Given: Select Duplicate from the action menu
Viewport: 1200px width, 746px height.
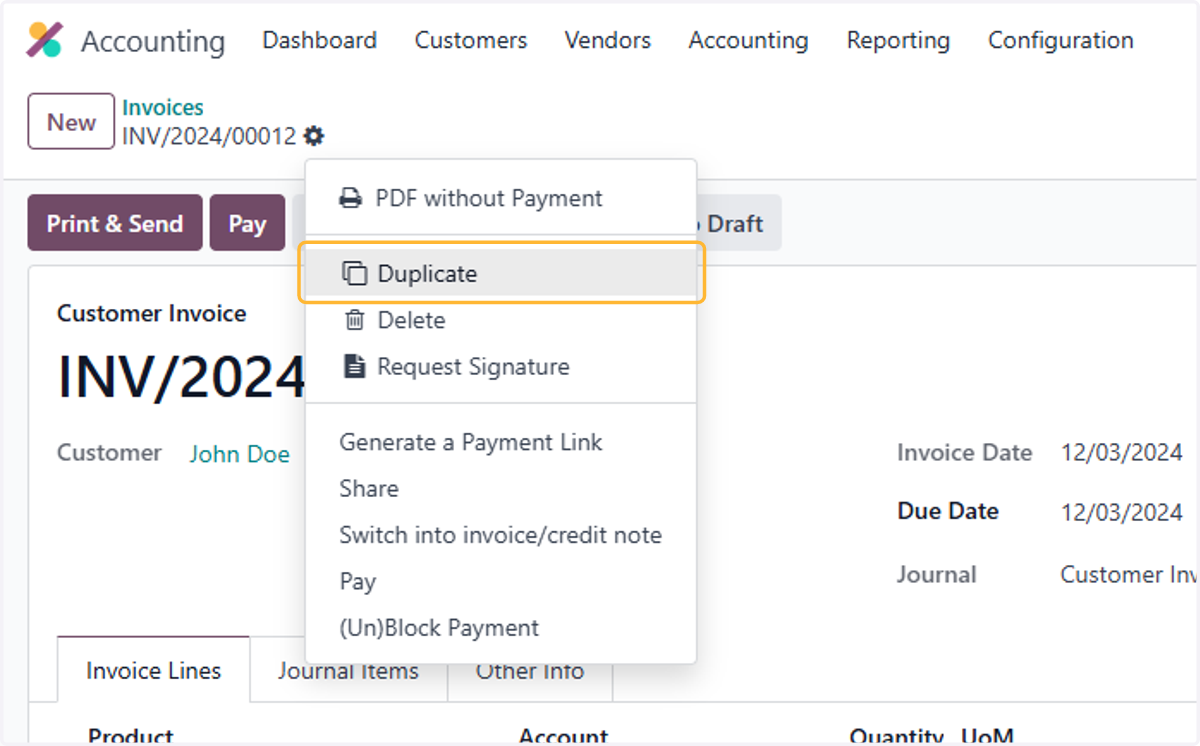Looking at the screenshot, I should (x=501, y=273).
